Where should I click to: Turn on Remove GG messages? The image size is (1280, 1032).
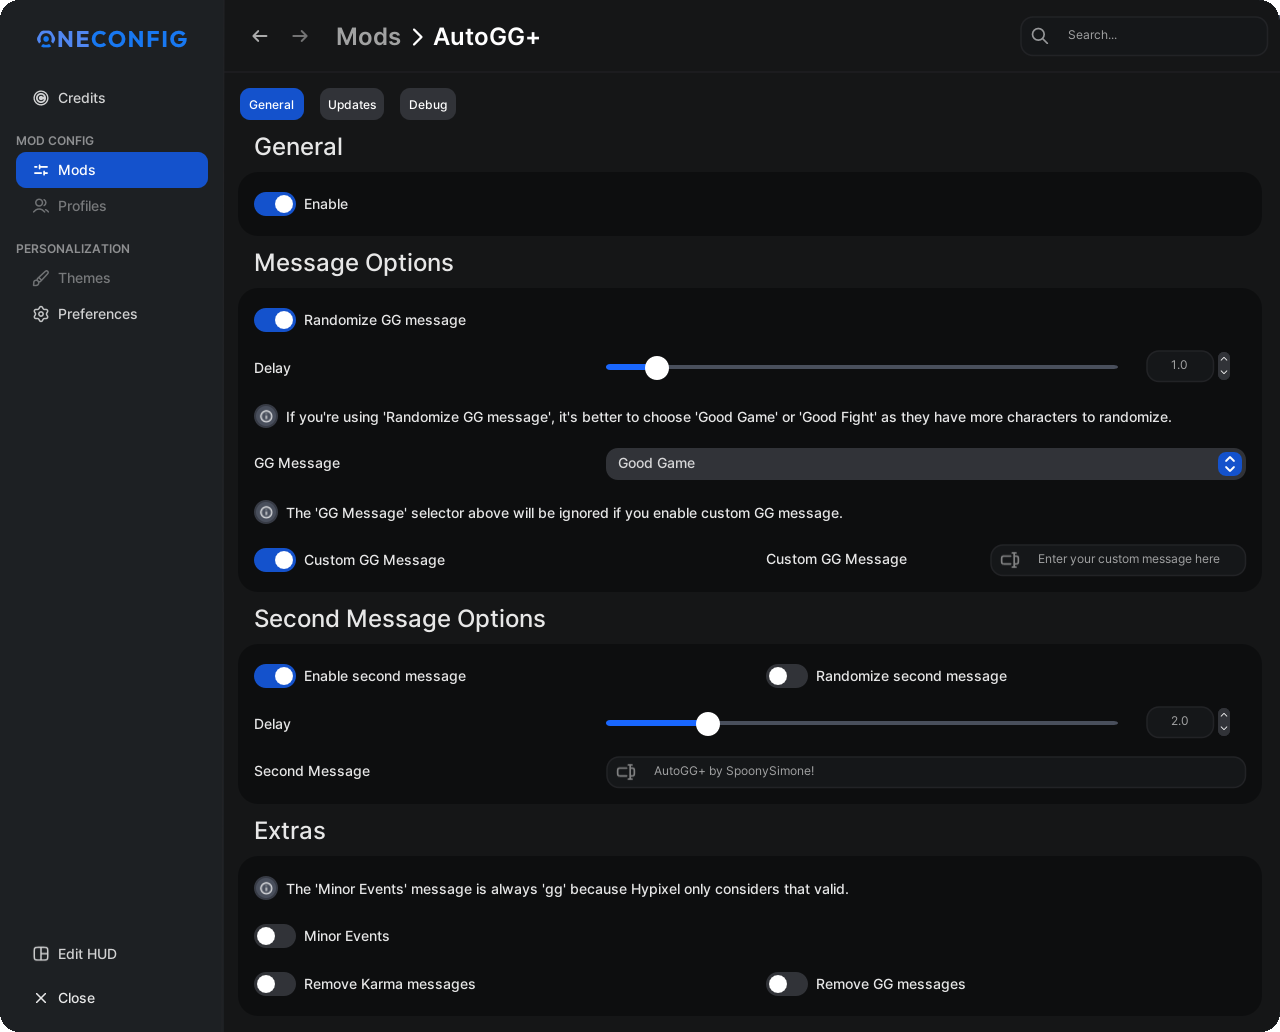(x=787, y=984)
